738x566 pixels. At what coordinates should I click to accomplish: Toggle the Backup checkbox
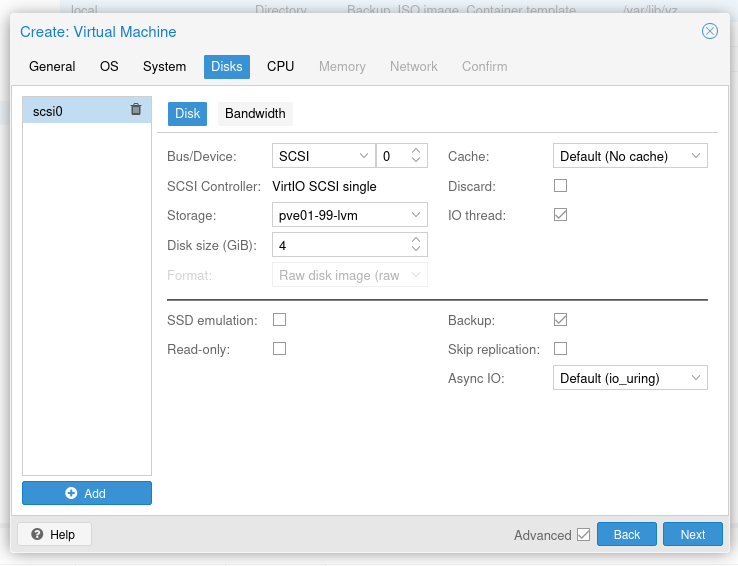point(560,319)
